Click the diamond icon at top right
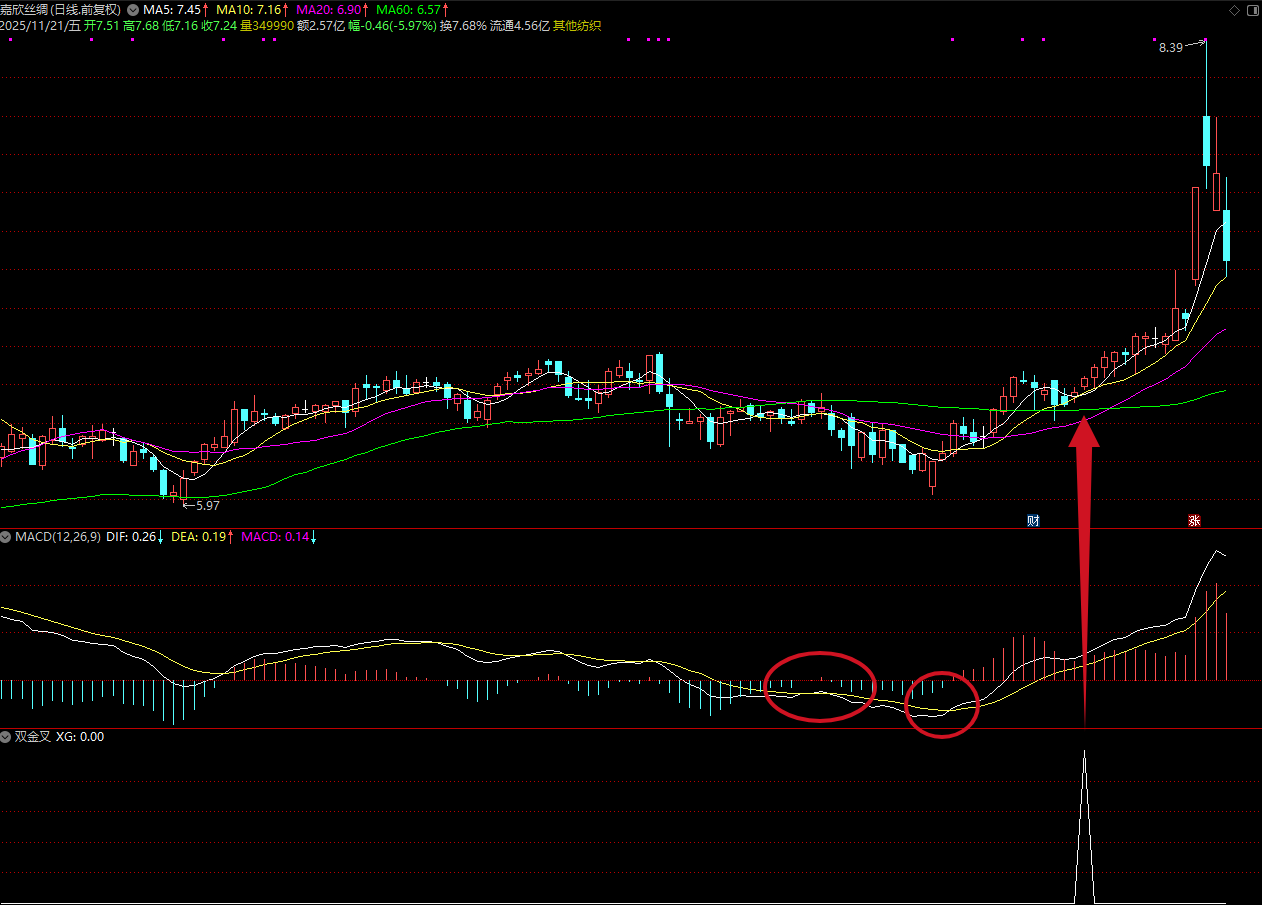Viewport: 1262px width, 905px height. pyautogui.click(x=1234, y=9)
